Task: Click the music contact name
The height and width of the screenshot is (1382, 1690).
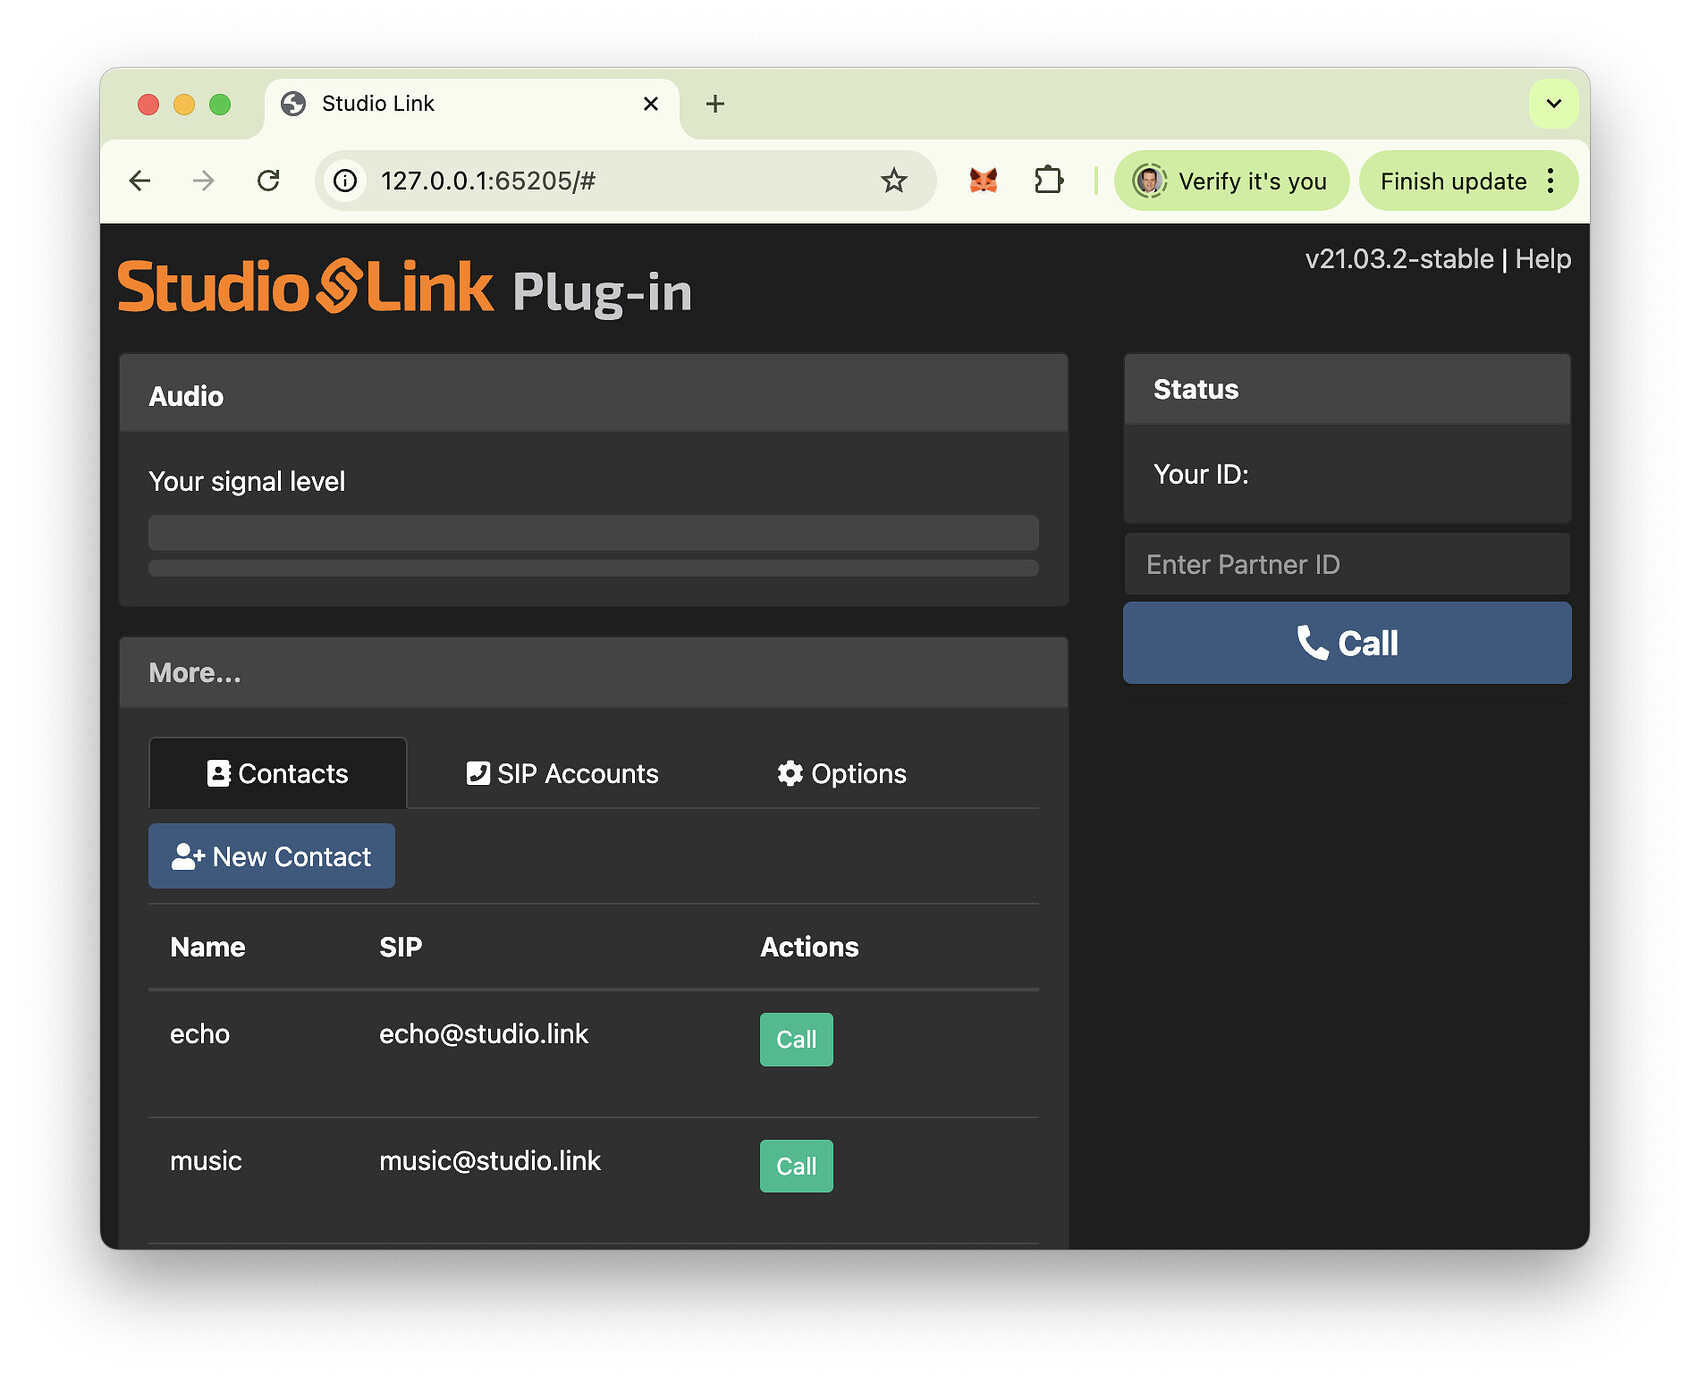Action: tap(206, 1161)
